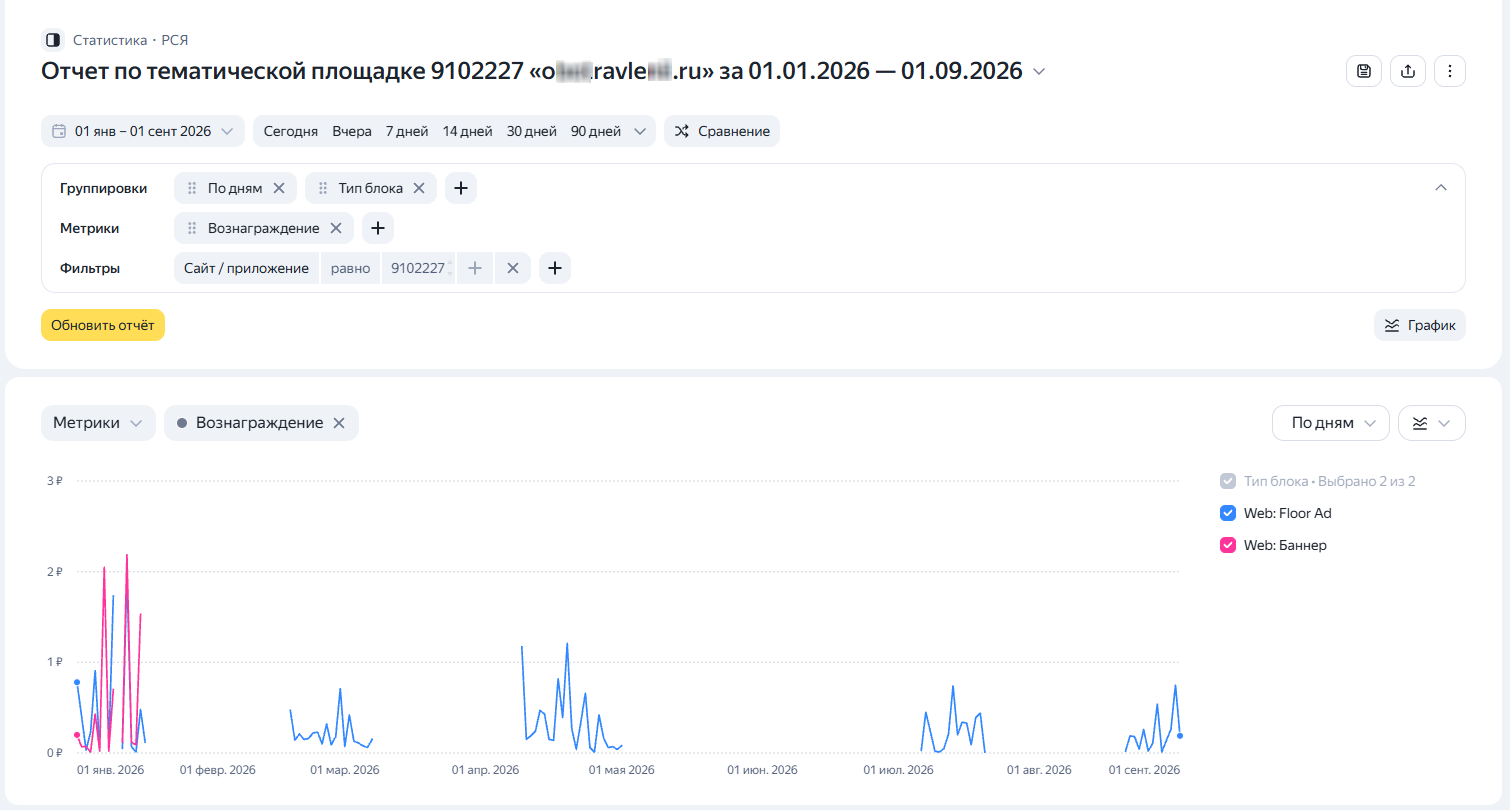Click the export/share report icon

click(x=1408, y=71)
